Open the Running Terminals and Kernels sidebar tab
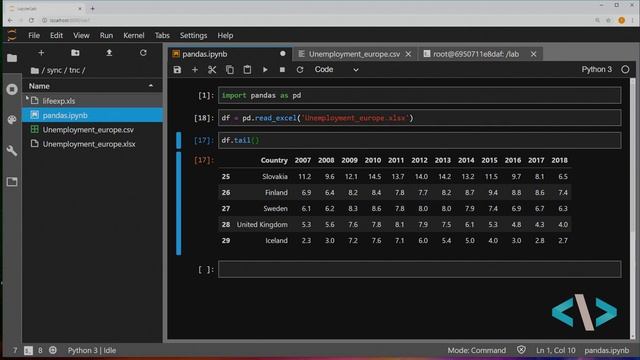This screenshot has height=360, width=640. click(x=12, y=89)
